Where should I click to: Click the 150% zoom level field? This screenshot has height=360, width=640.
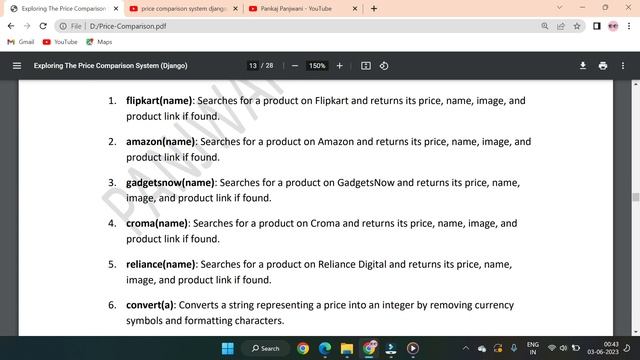point(317,66)
